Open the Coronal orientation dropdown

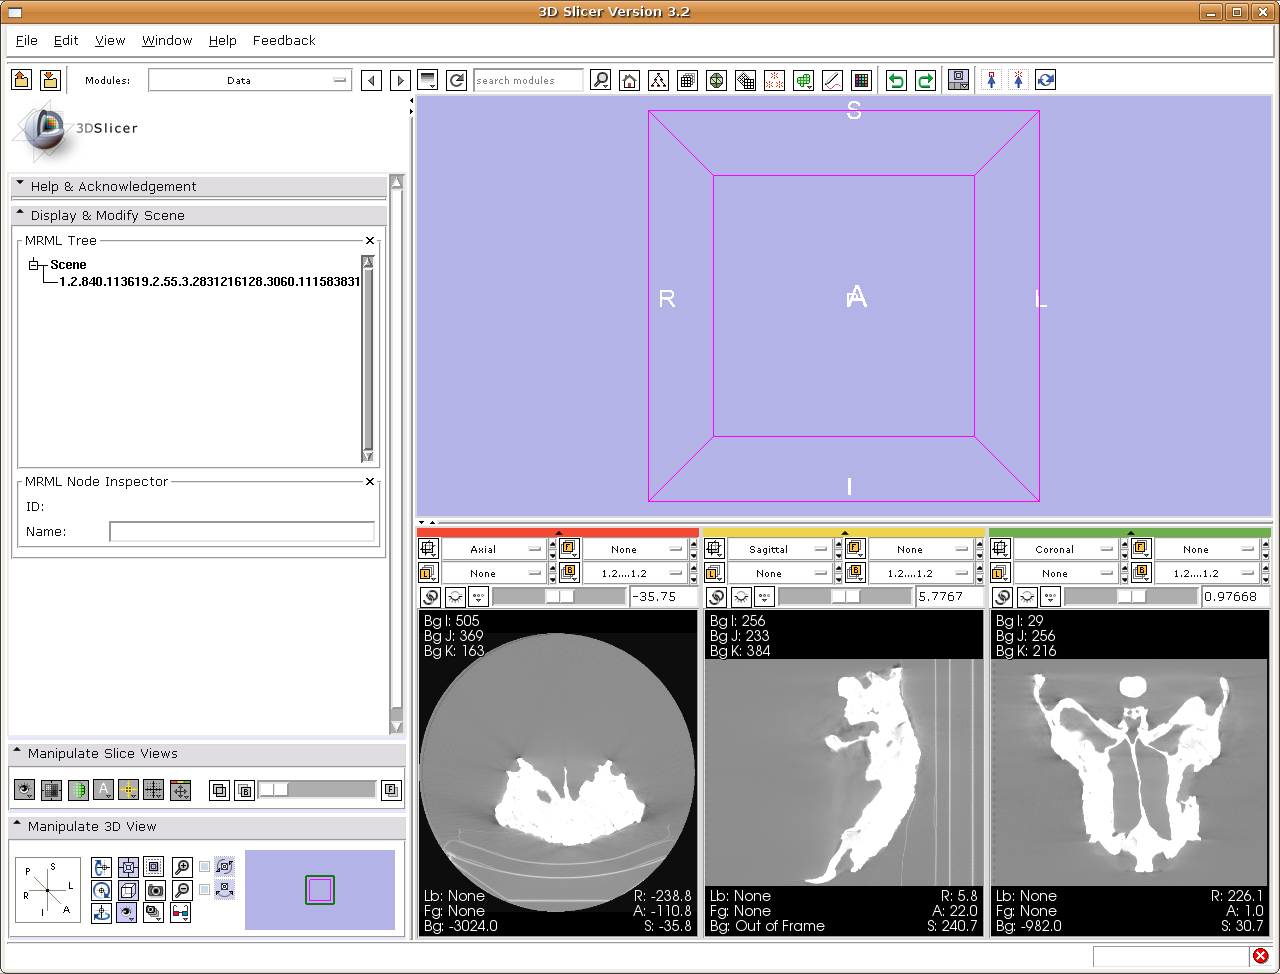pyautogui.click(x=1066, y=549)
